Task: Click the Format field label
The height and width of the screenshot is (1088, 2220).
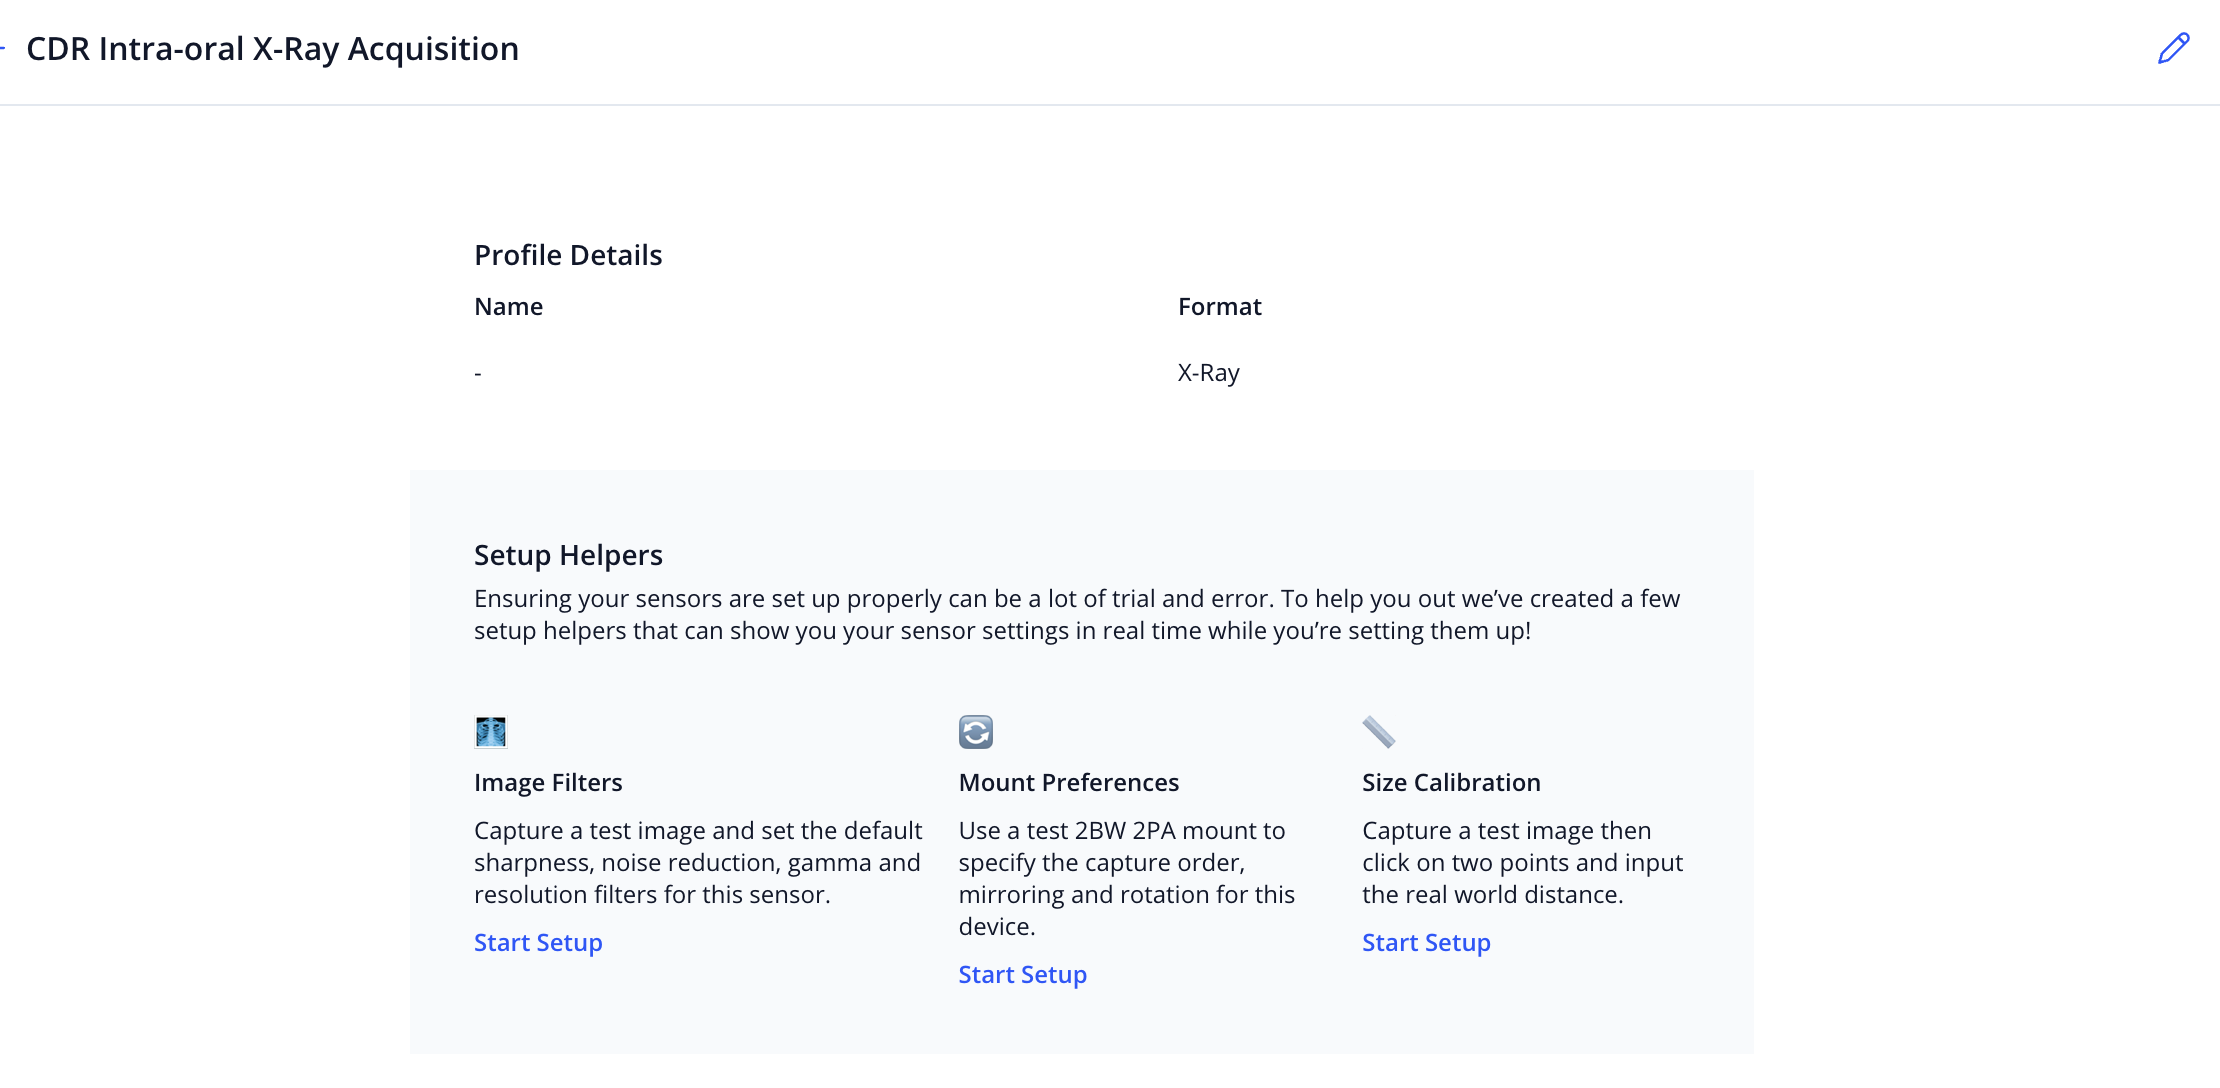Action: [x=1220, y=306]
